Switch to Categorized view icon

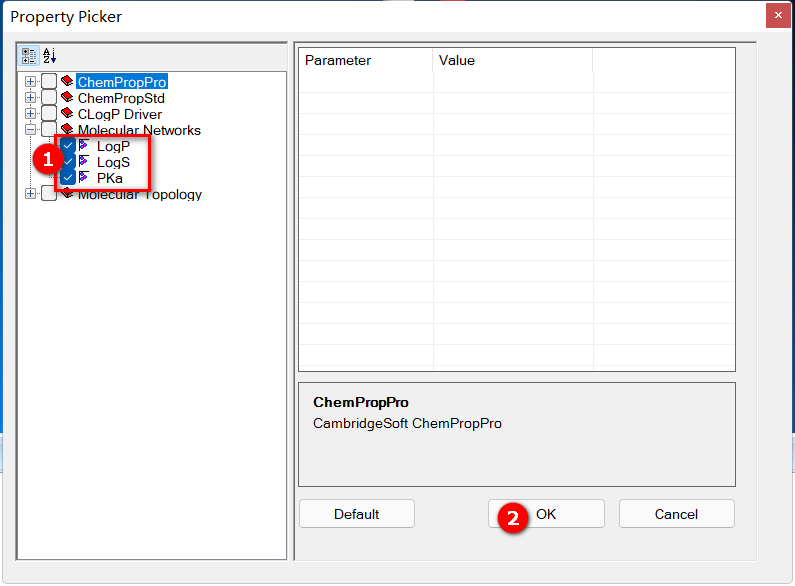point(29,56)
